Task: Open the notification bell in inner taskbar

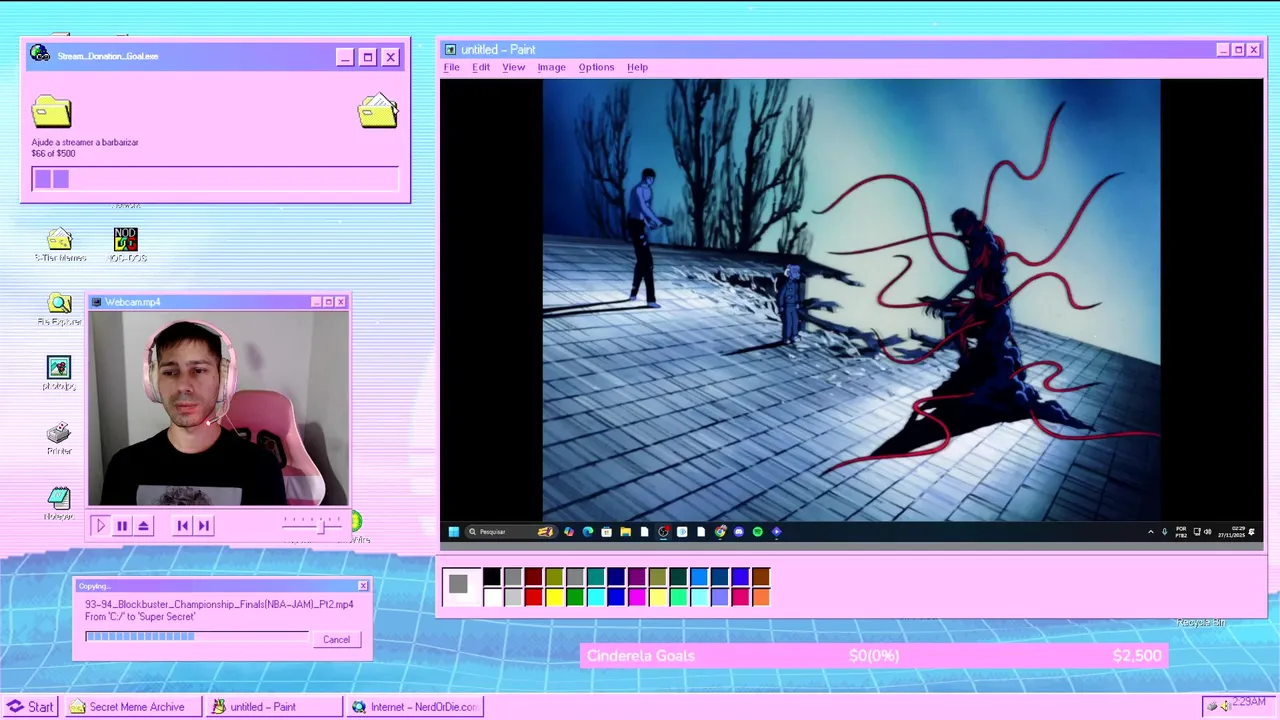Action: tap(1251, 532)
